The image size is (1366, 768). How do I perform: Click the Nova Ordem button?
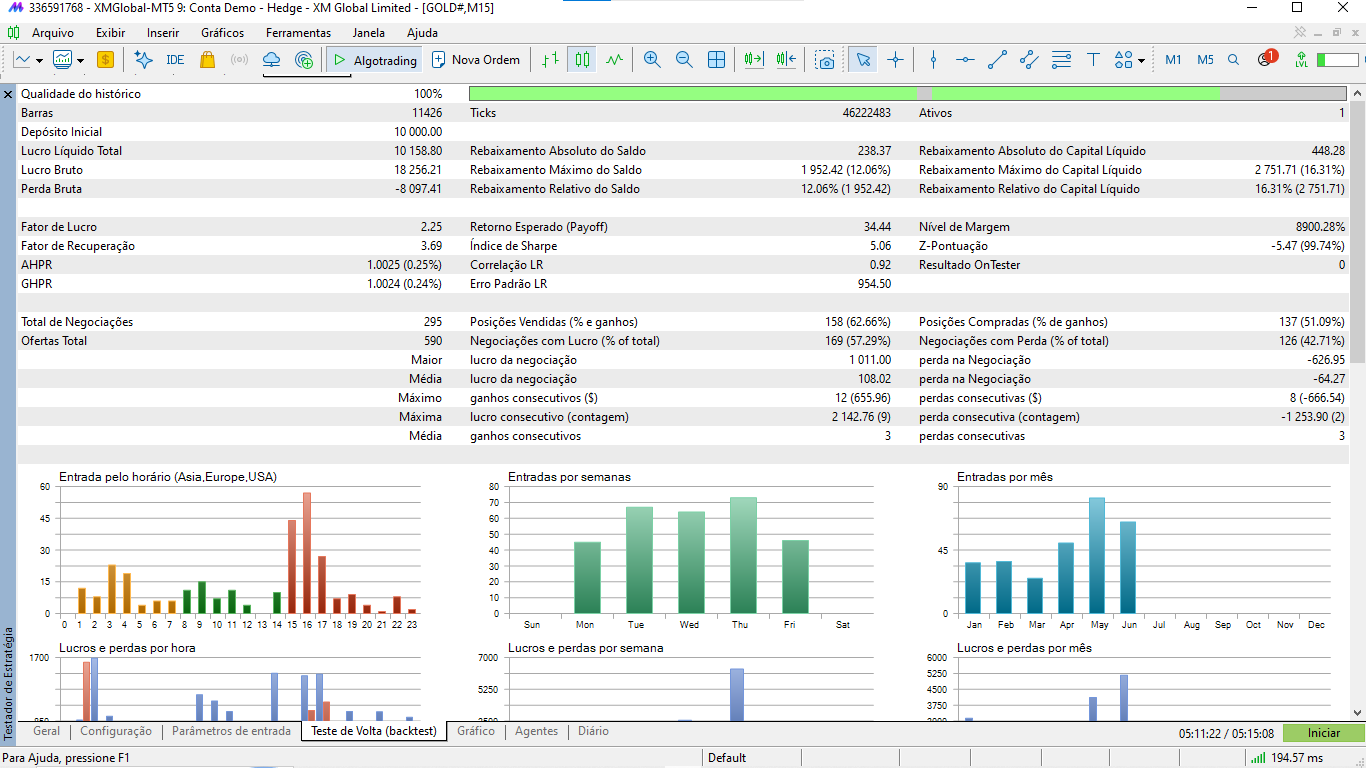pyautogui.click(x=476, y=60)
